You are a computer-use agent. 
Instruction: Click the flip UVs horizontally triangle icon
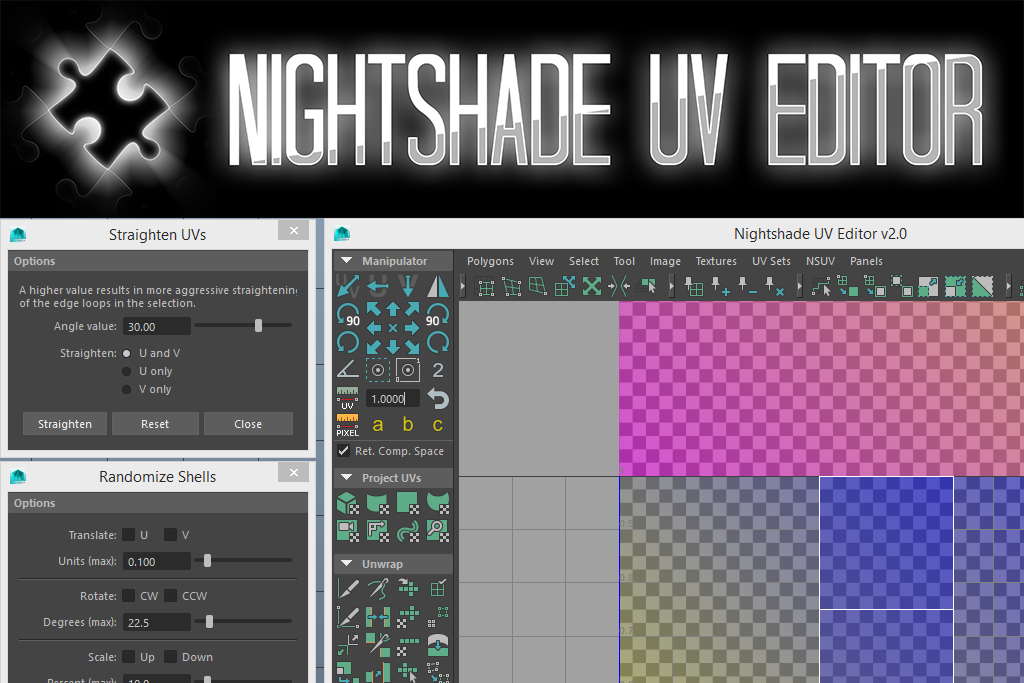(438, 287)
